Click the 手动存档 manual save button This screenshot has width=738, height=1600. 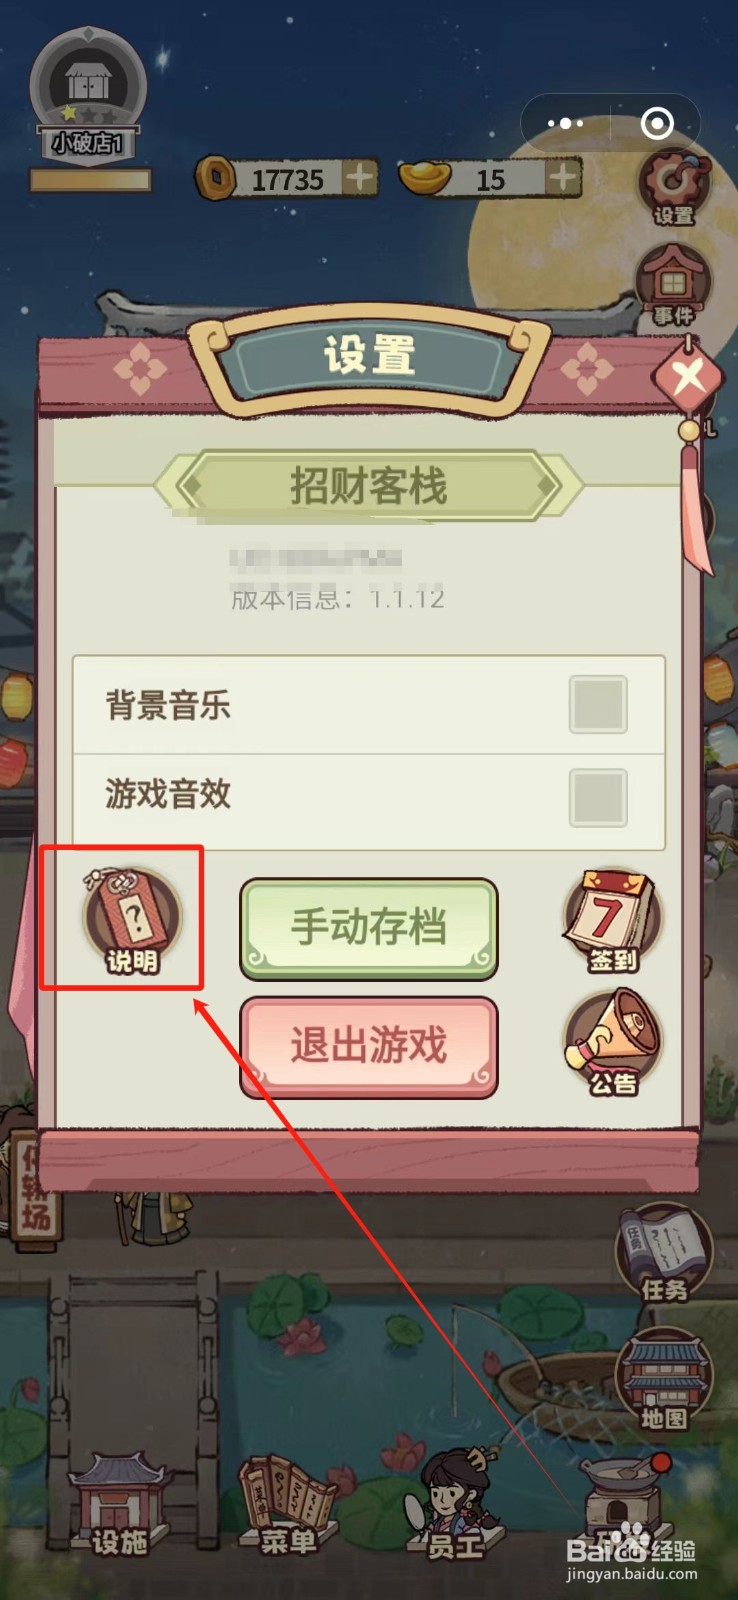(369, 928)
